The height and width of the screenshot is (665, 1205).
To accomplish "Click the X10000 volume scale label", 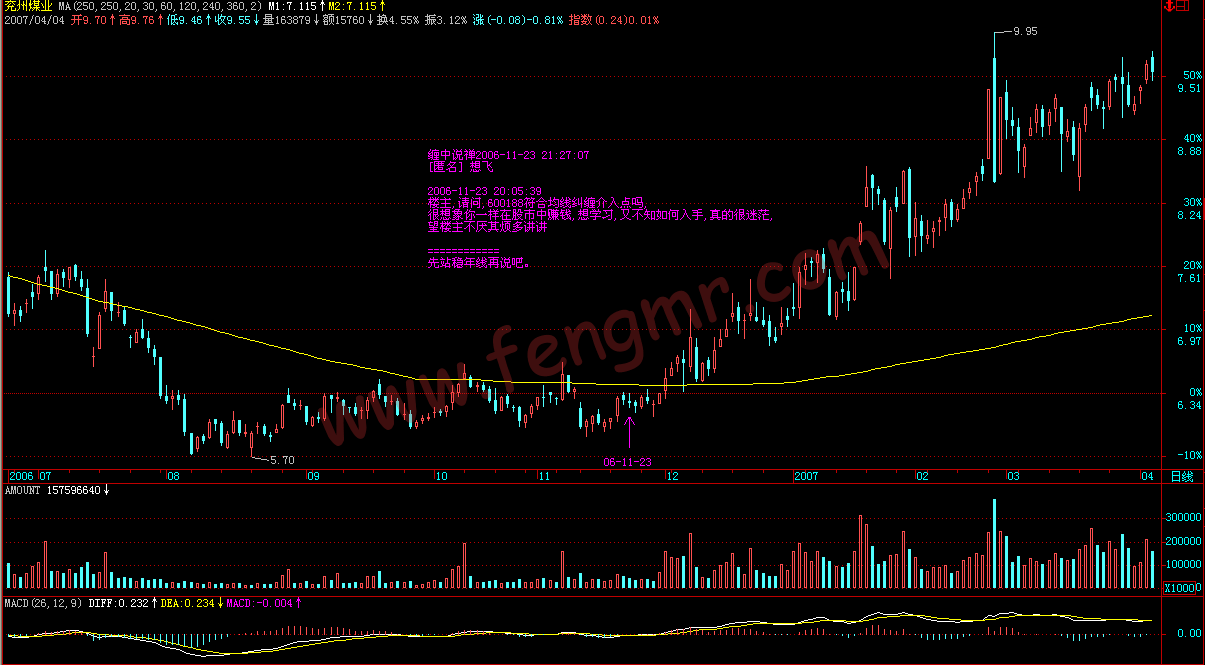I will 1182,587.
